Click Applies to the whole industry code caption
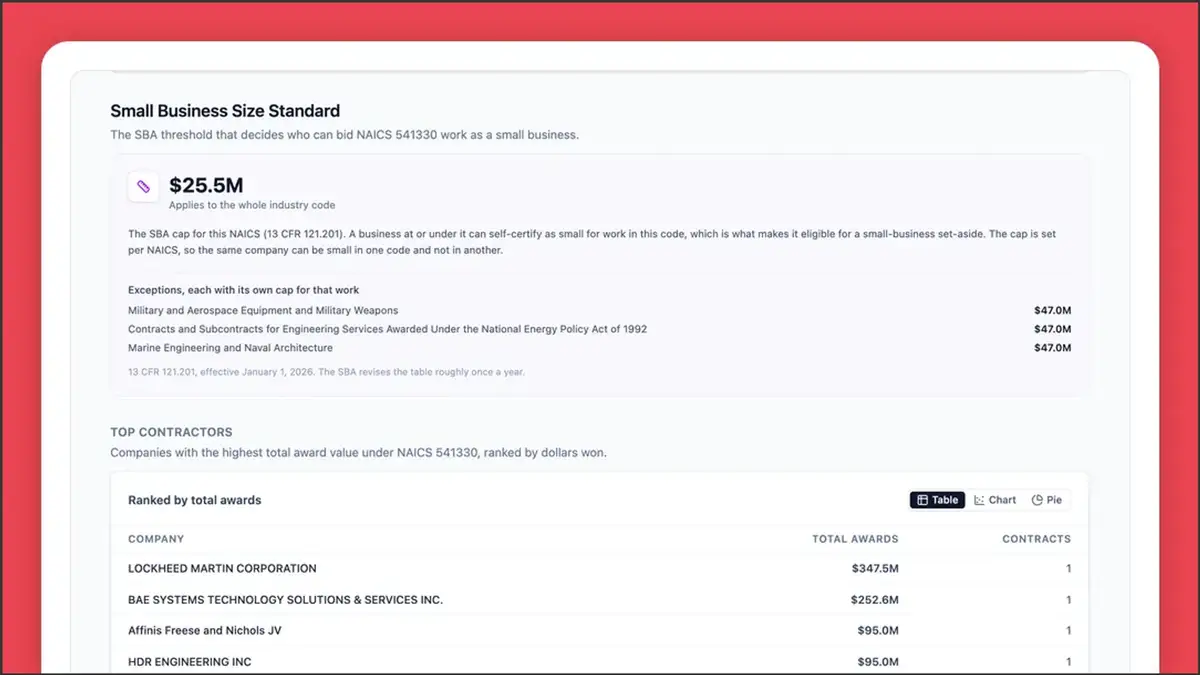1200x675 pixels. [x=252, y=205]
